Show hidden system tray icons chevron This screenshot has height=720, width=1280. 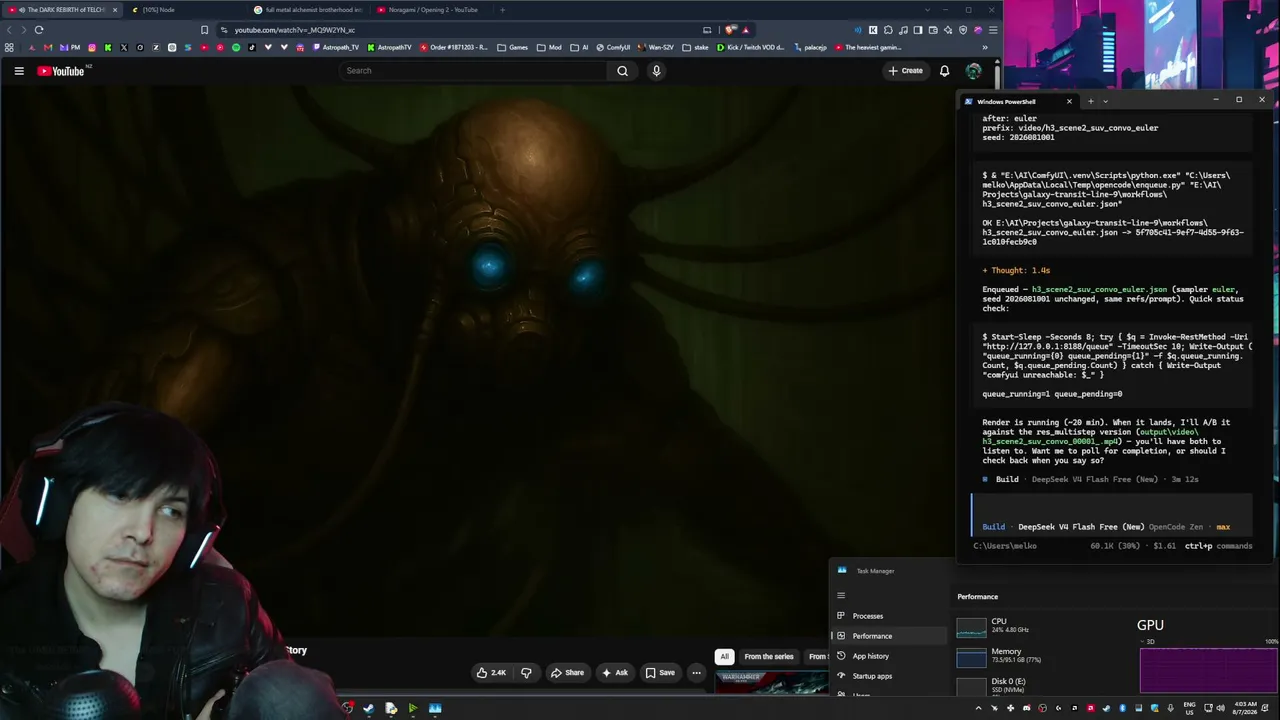point(979,708)
